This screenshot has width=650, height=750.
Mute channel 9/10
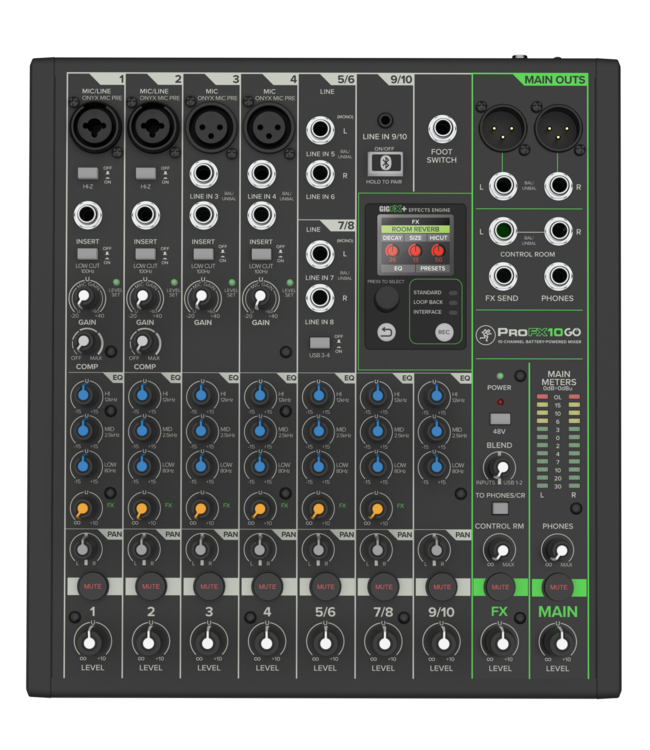(x=441, y=586)
